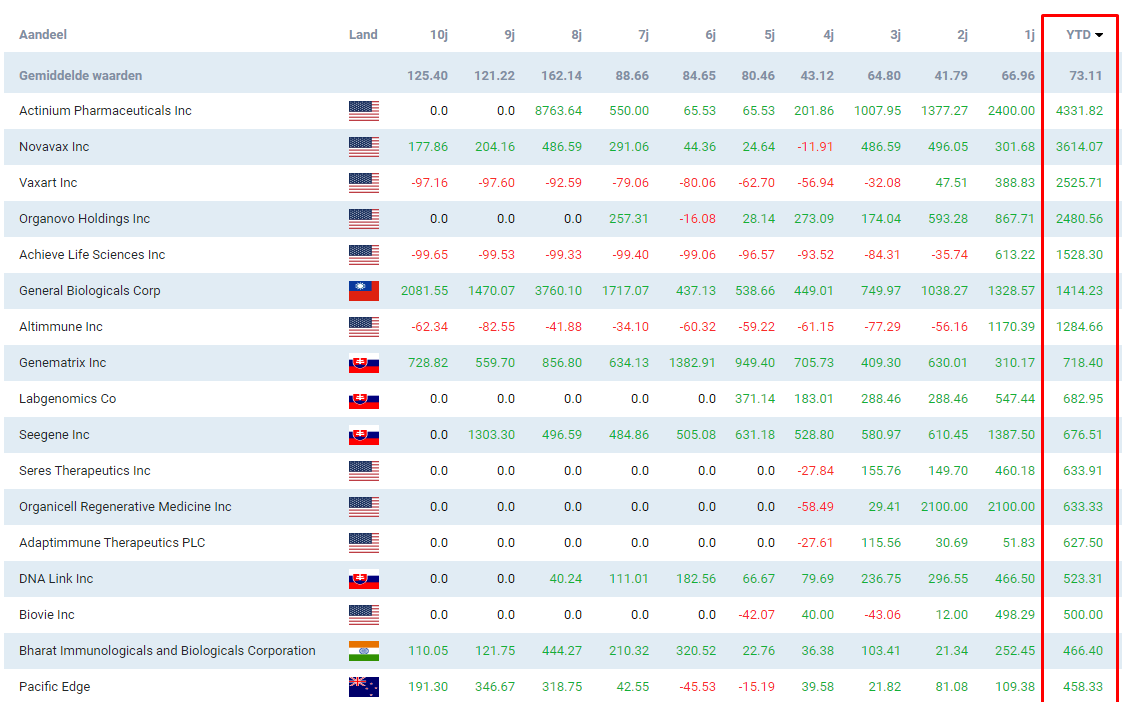Image resolution: width=1122 pixels, height=702 pixels.
Task: Click the US flag next to Biovie Inc
Action: pos(364,615)
